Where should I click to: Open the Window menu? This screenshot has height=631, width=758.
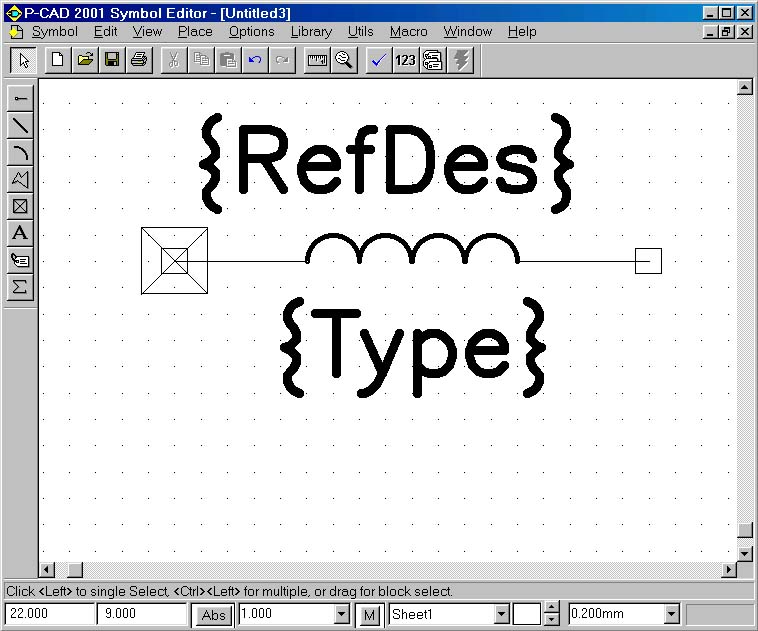coord(467,32)
